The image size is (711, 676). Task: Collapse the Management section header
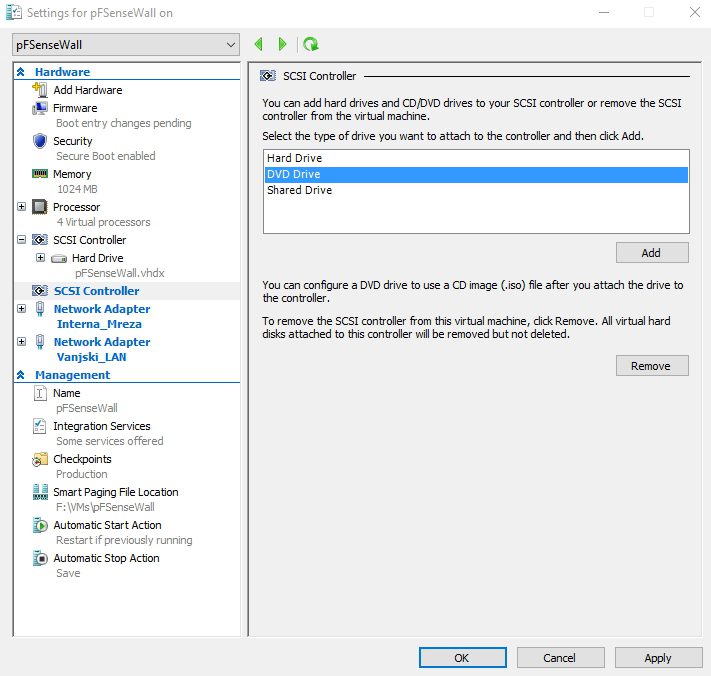[x=21, y=375]
